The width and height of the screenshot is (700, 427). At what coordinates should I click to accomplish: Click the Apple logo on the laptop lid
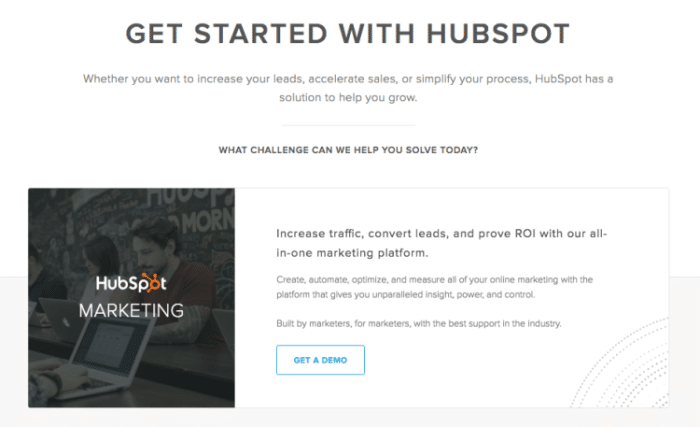pos(65,322)
